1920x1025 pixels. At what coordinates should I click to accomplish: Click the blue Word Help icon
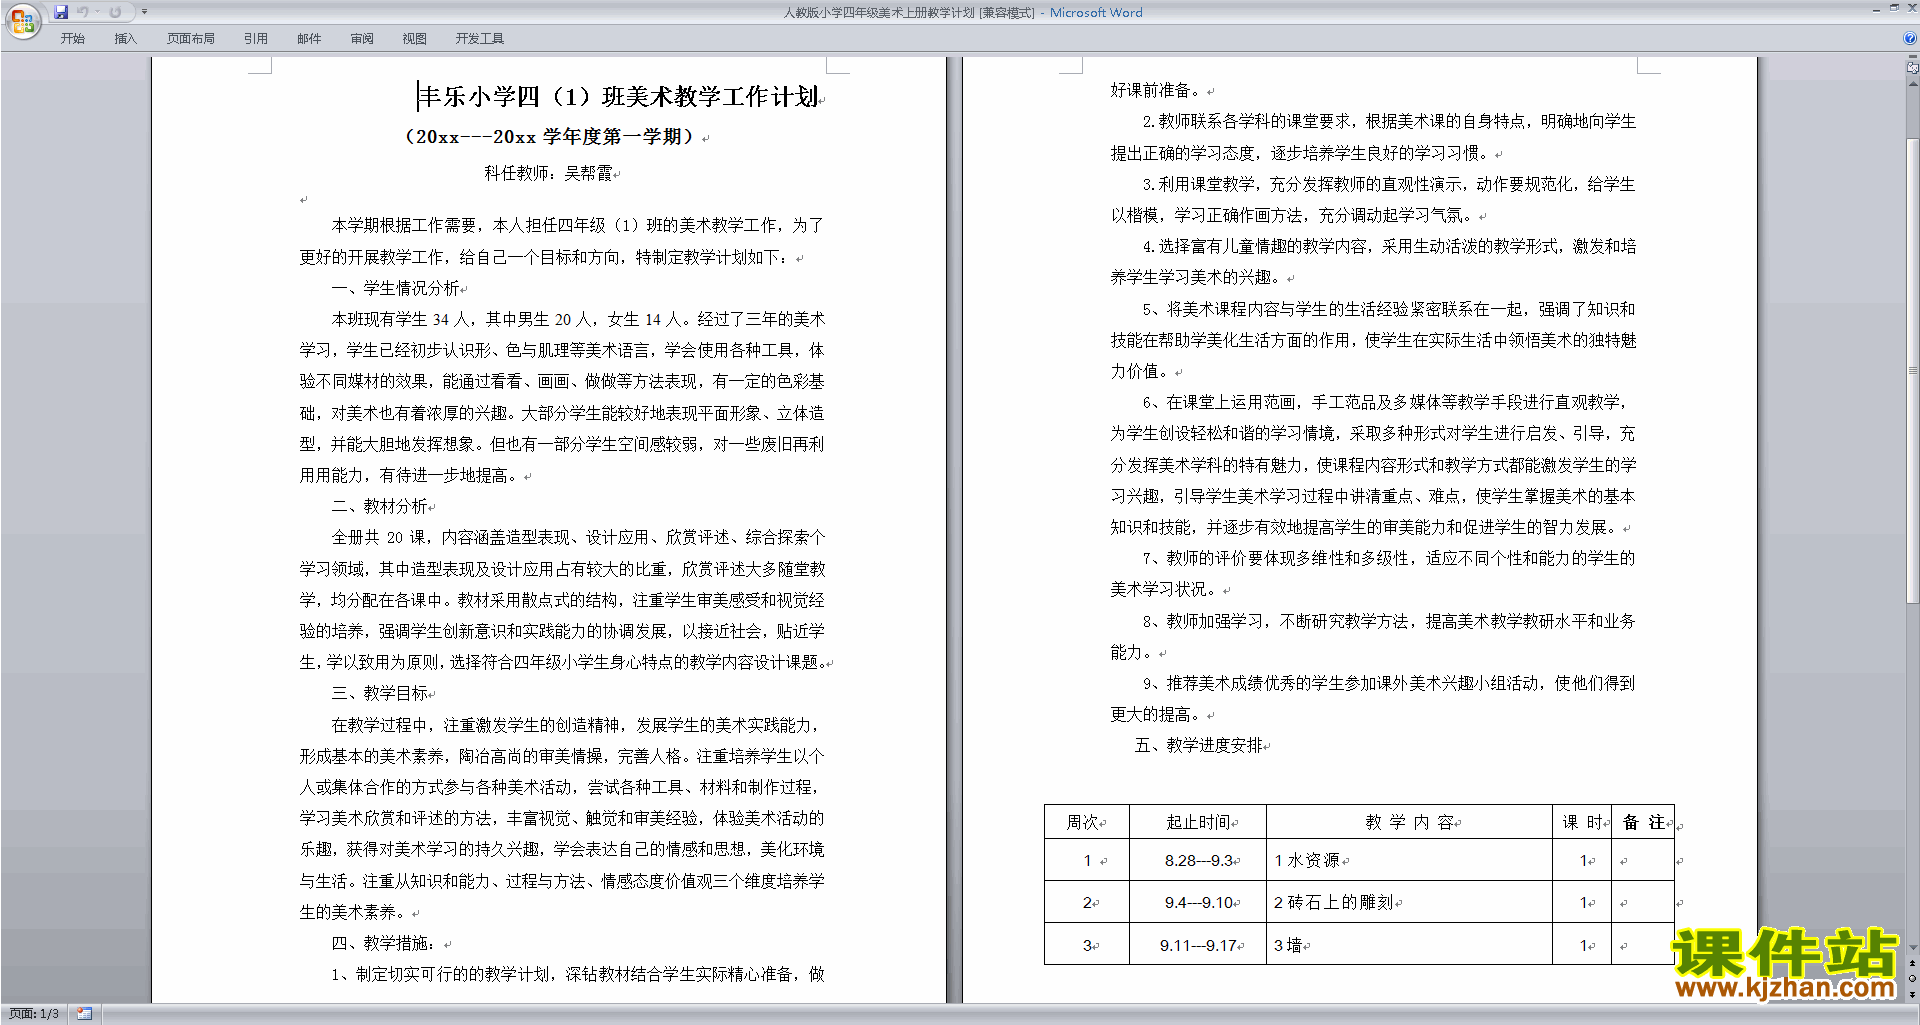point(1910,39)
